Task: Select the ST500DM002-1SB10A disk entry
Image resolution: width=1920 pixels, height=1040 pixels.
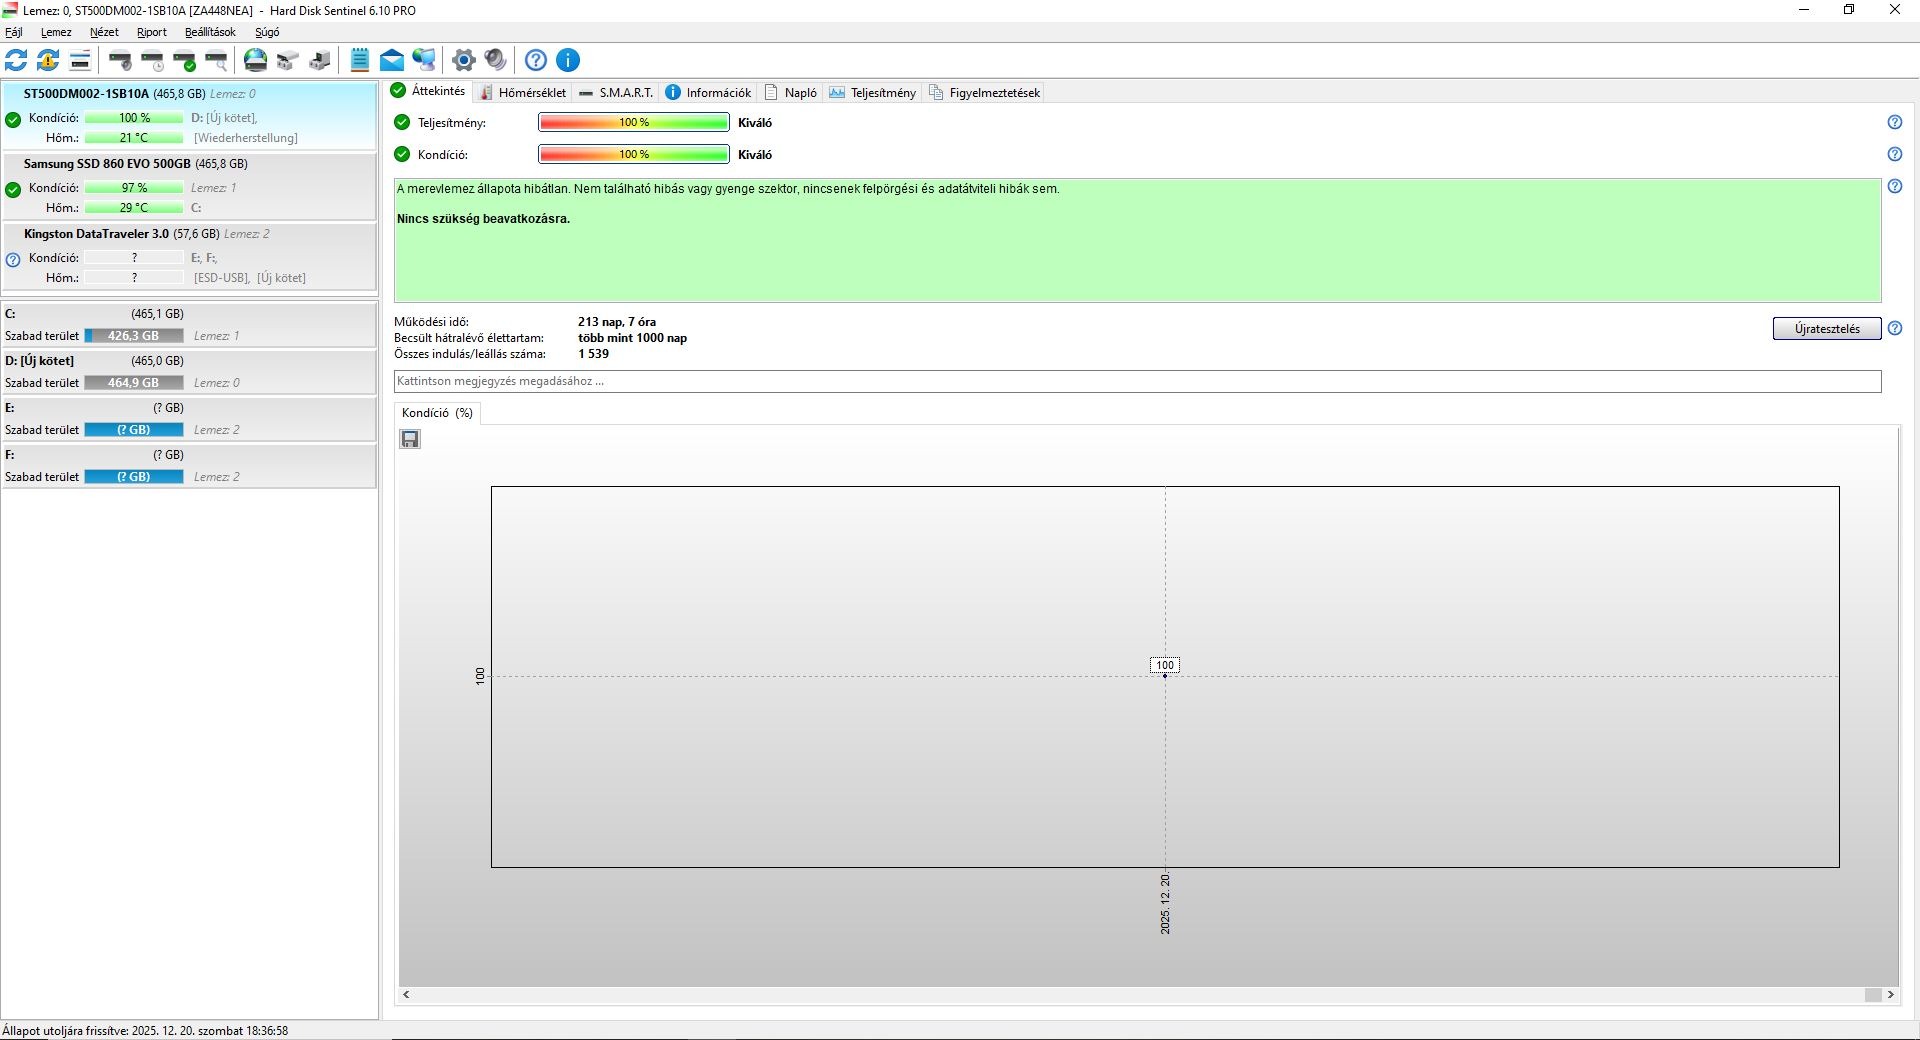Action: 189,116
